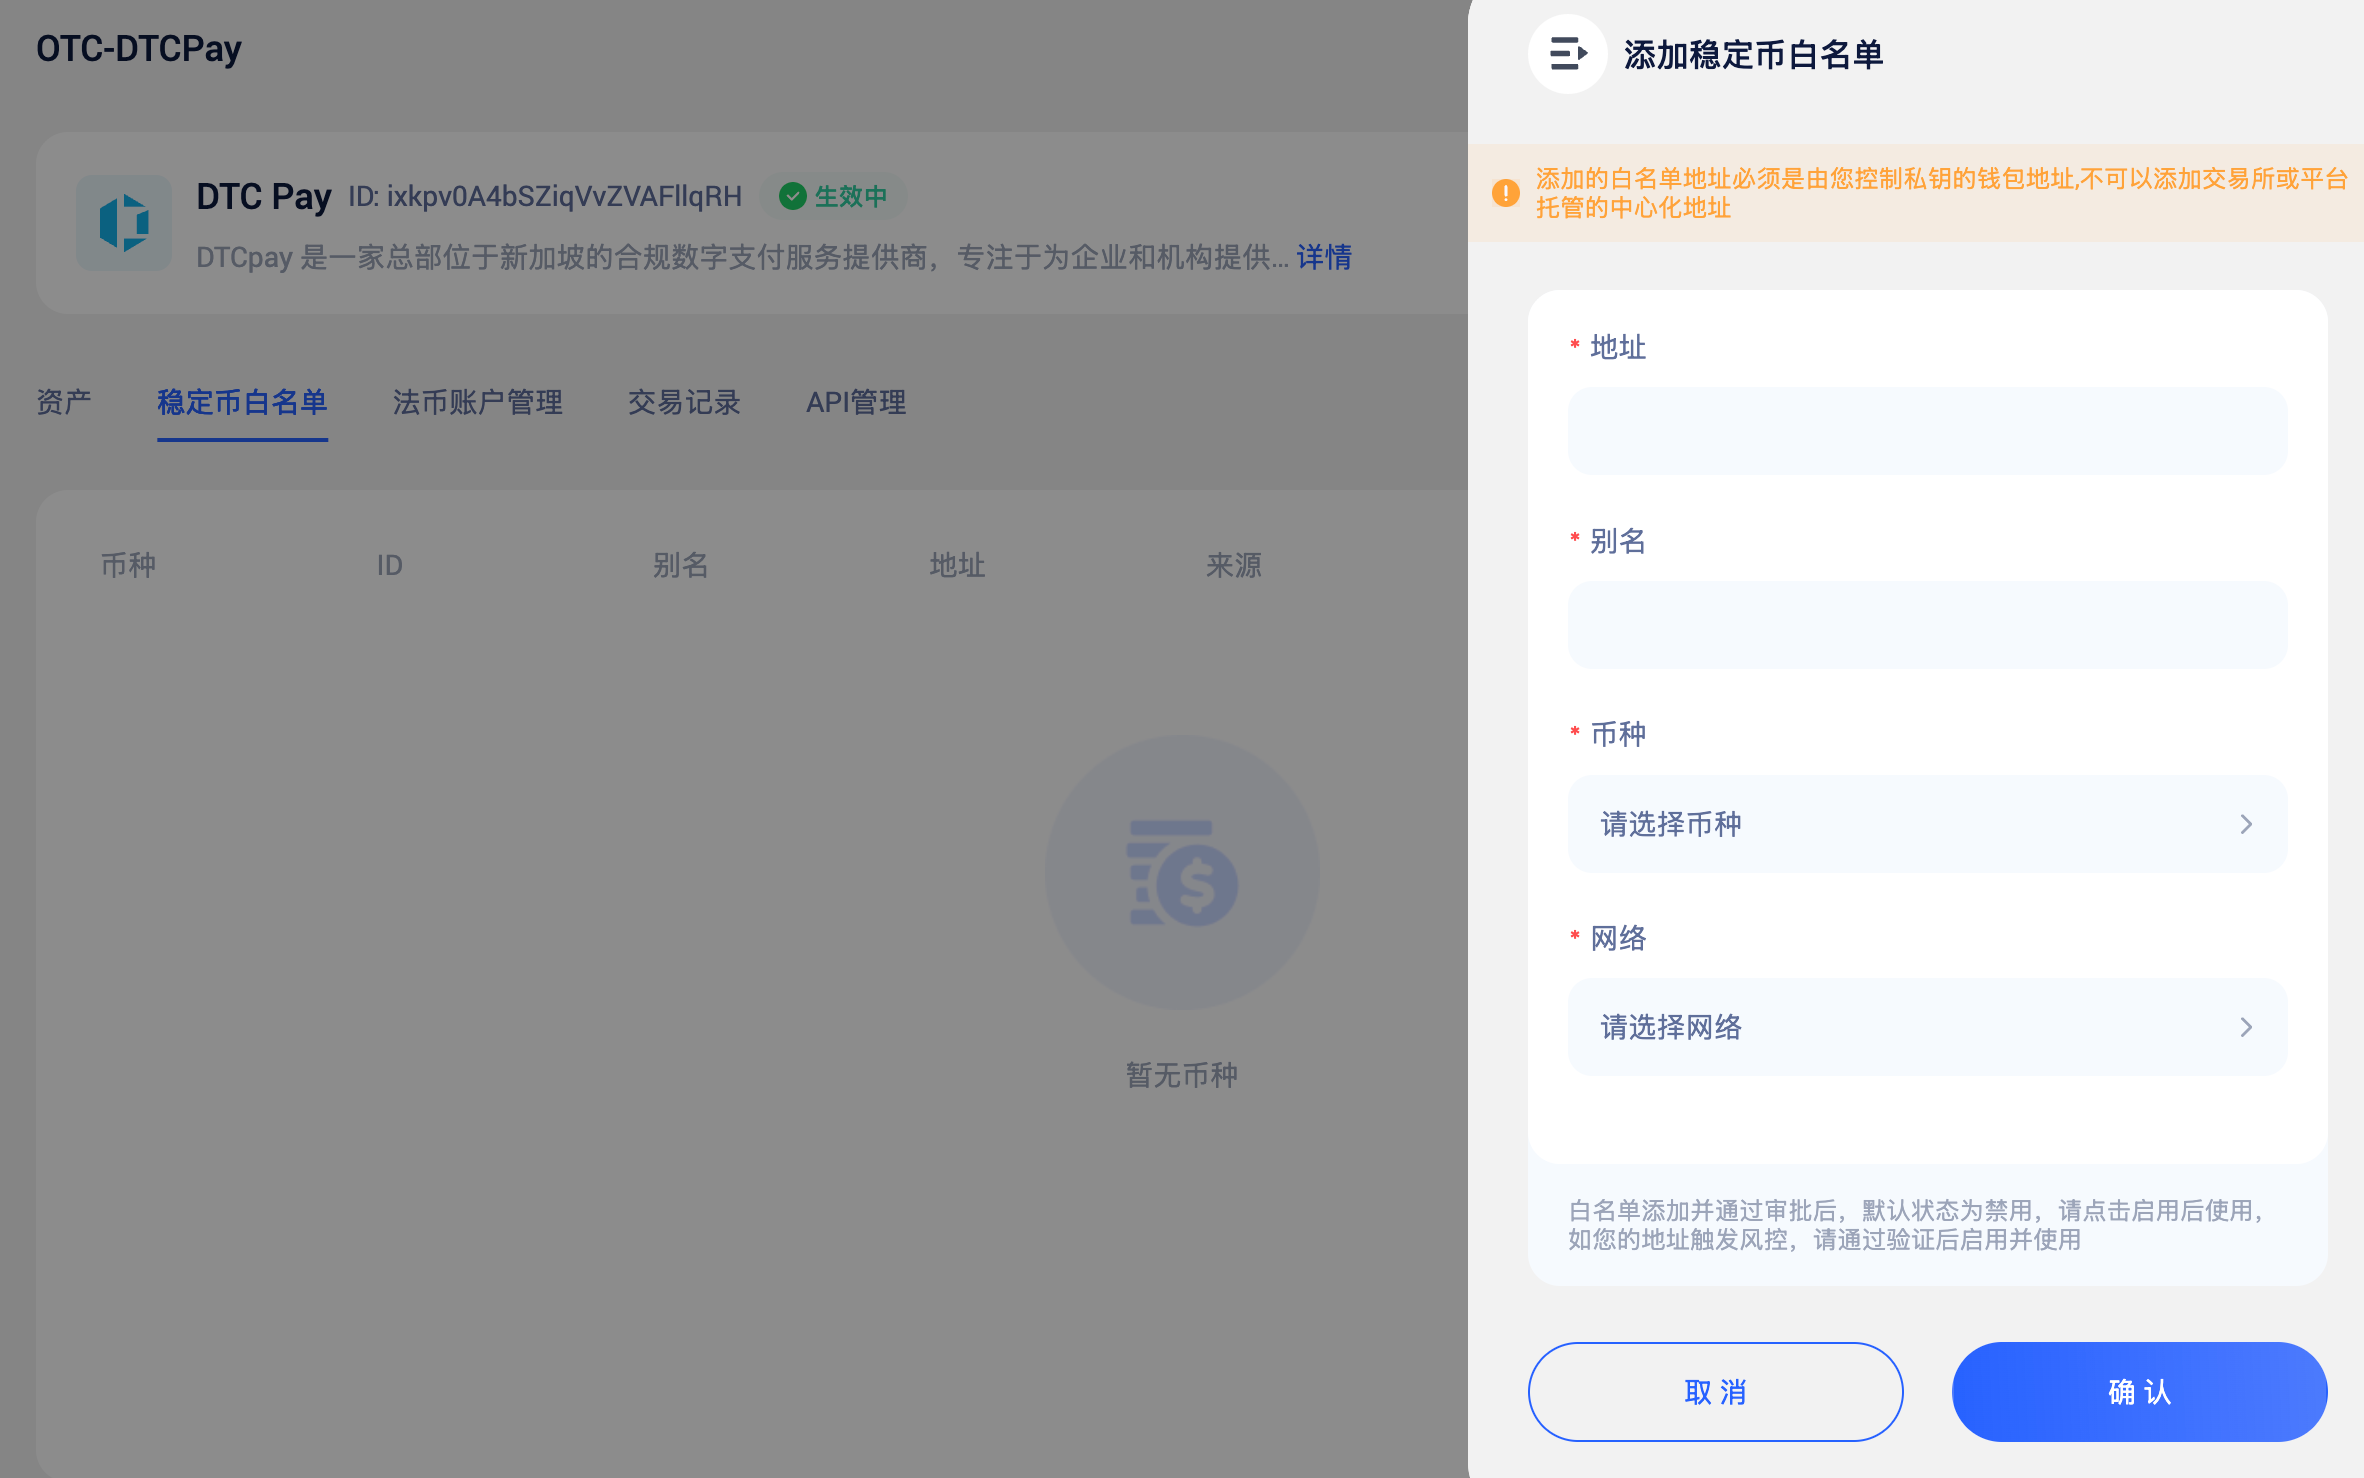This screenshot has height=1478, width=2364.
Task: Open the 详情 link in the description
Action: coord(1324,257)
